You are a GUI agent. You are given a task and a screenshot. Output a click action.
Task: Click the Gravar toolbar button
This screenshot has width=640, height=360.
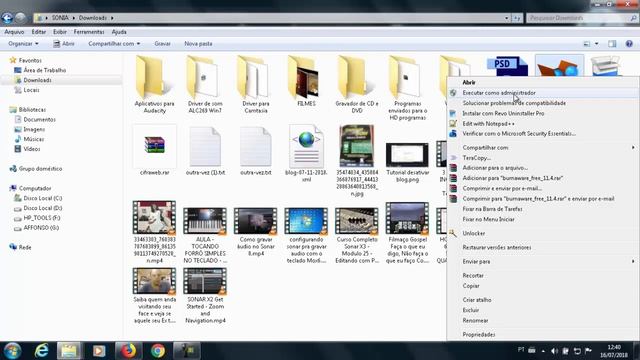coord(162,44)
